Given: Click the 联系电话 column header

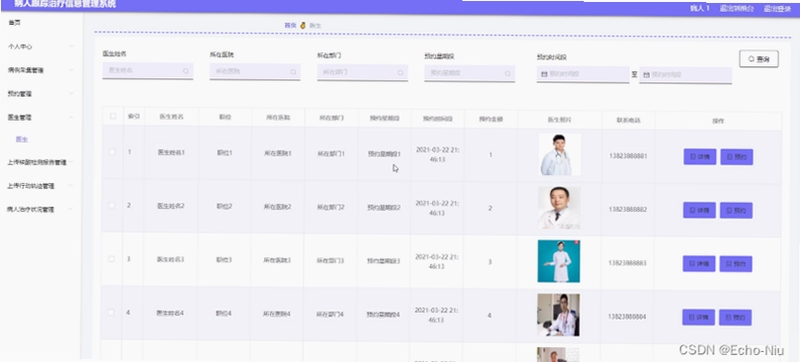Looking at the screenshot, I should coord(628,121).
